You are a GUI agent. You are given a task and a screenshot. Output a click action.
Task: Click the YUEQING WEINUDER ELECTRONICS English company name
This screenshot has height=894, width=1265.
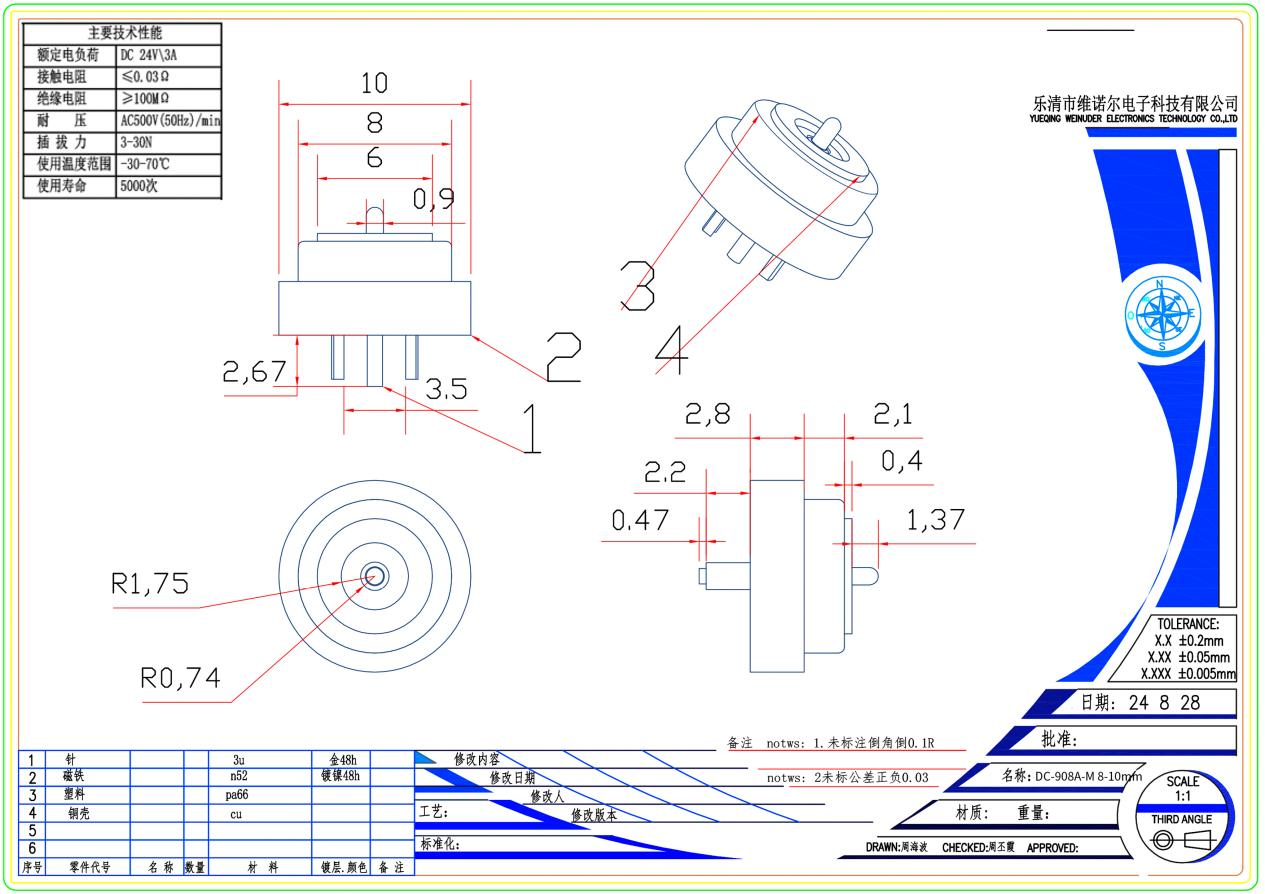point(1134,118)
